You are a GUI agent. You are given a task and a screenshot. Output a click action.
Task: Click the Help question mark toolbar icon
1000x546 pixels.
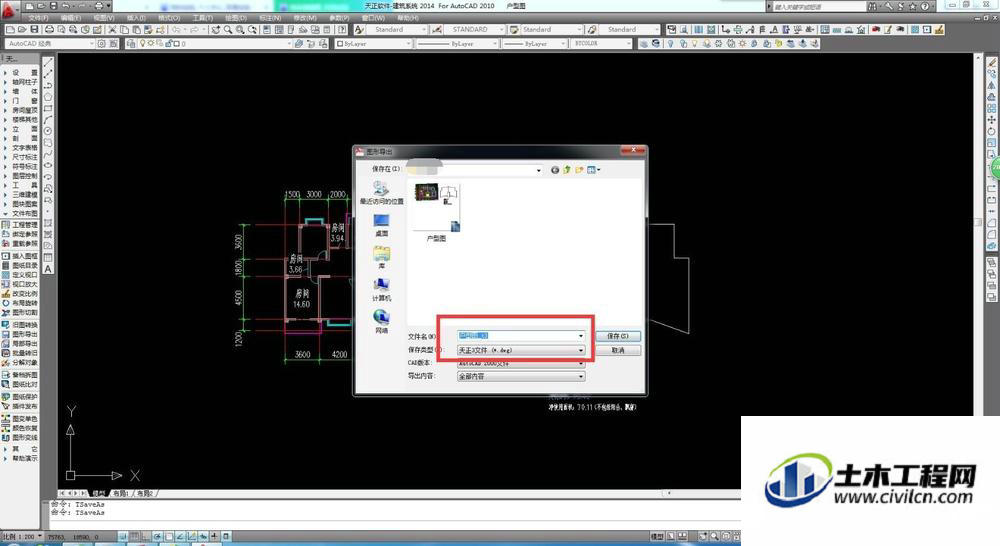coord(342,29)
